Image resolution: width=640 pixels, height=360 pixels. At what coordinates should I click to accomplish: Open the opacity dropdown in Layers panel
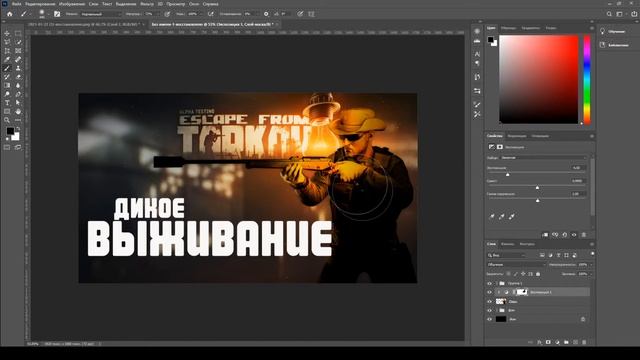click(x=591, y=265)
